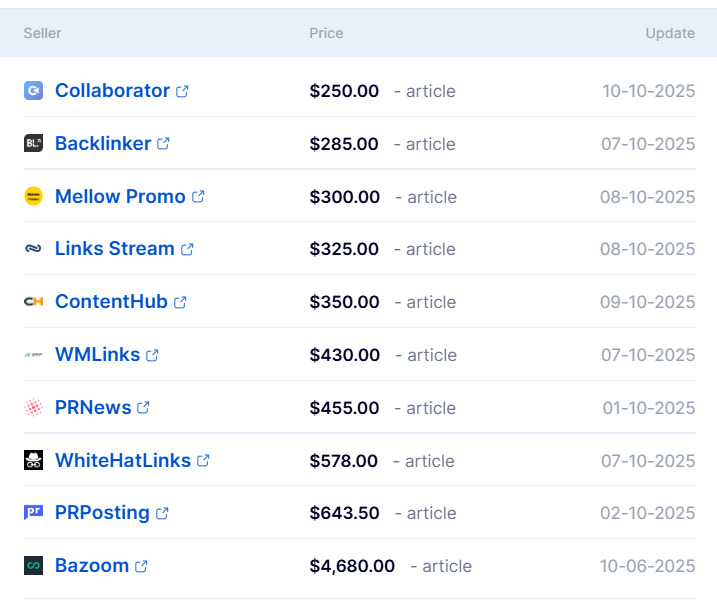Click the Collaborator seller logo icon
Image resolution: width=717 pixels, height=608 pixels.
33,91
